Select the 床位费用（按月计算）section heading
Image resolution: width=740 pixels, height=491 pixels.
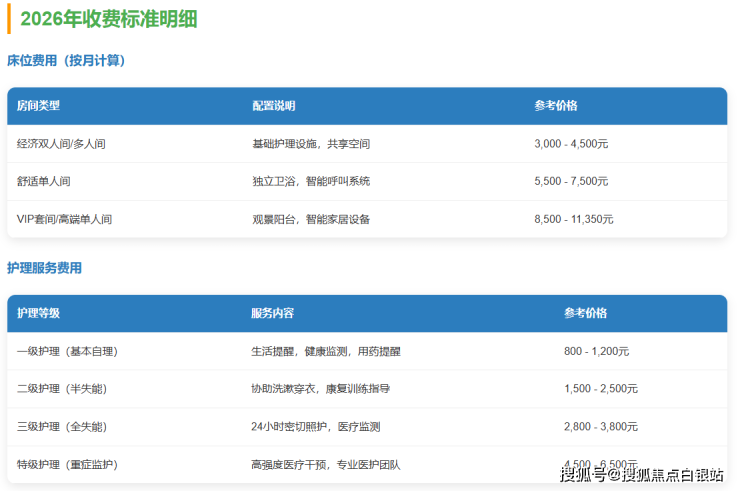[x=66, y=61]
